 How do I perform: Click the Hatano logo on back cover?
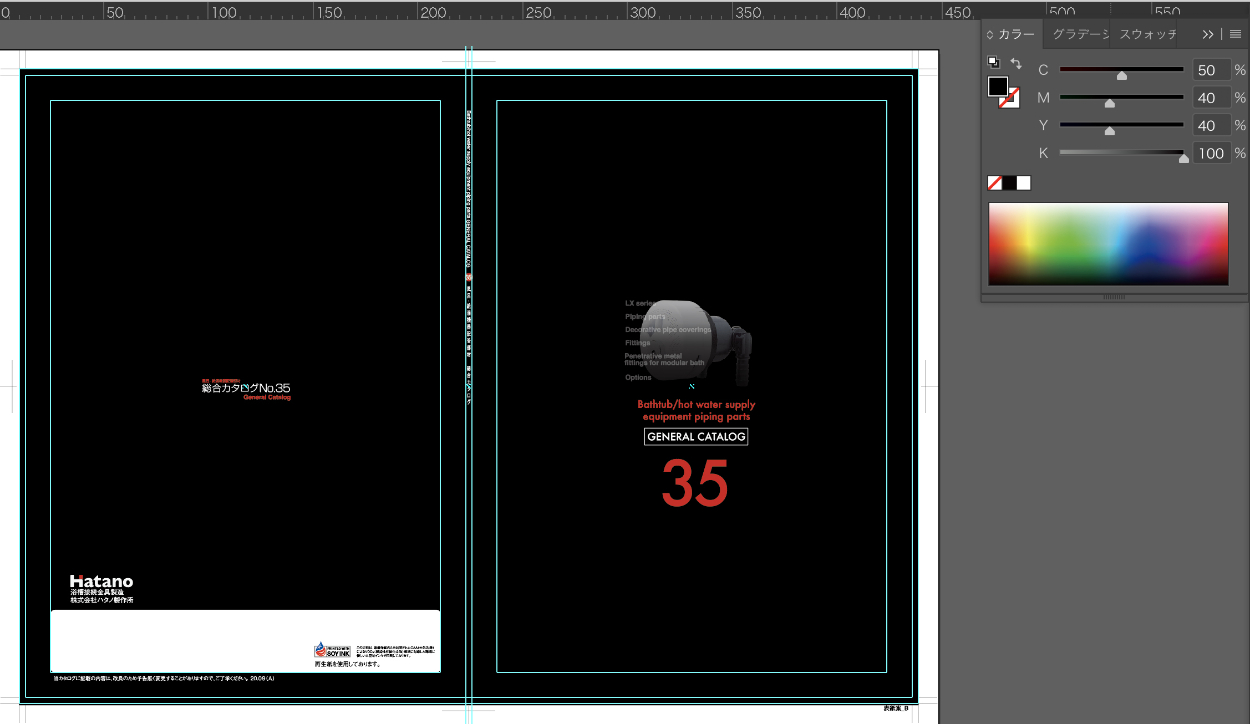coord(101,581)
